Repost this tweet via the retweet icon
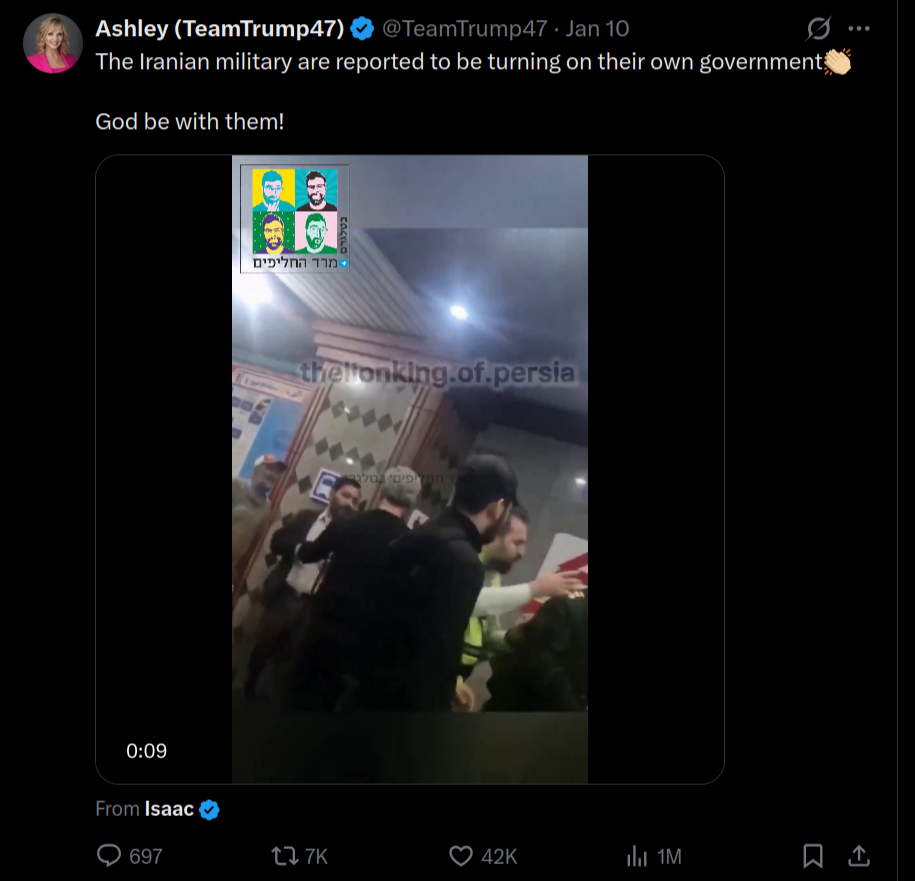This screenshot has height=881, width=915. pyautogui.click(x=284, y=856)
